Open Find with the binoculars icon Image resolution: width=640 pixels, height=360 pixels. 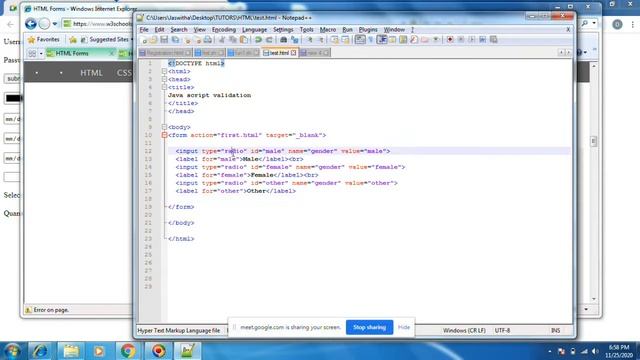pos(284,40)
